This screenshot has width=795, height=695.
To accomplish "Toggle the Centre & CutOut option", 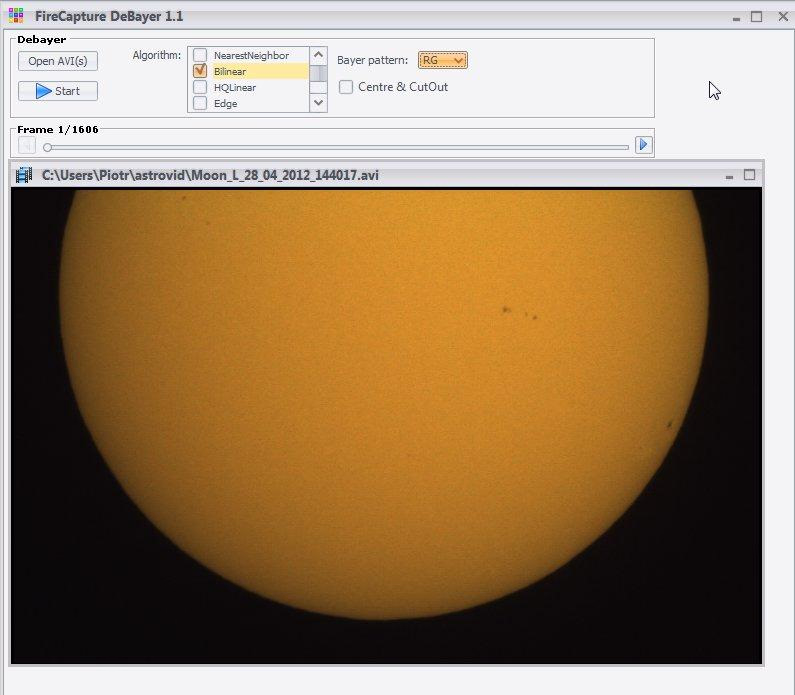I will coord(346,87).
